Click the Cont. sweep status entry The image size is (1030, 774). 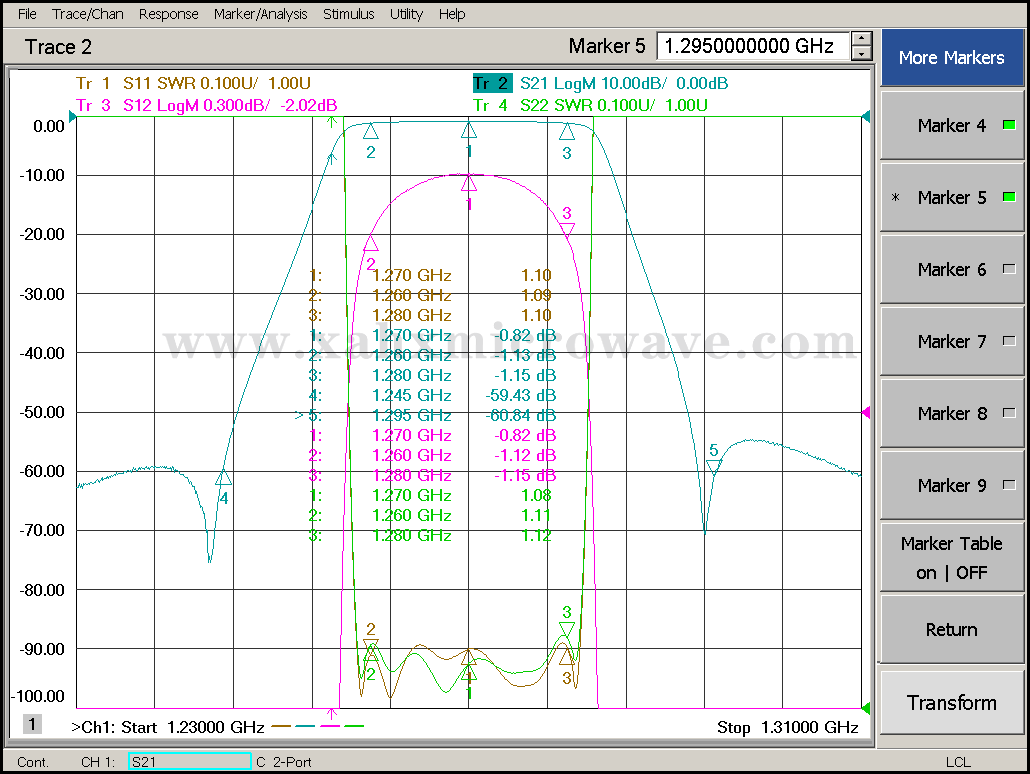pos(33,762)
